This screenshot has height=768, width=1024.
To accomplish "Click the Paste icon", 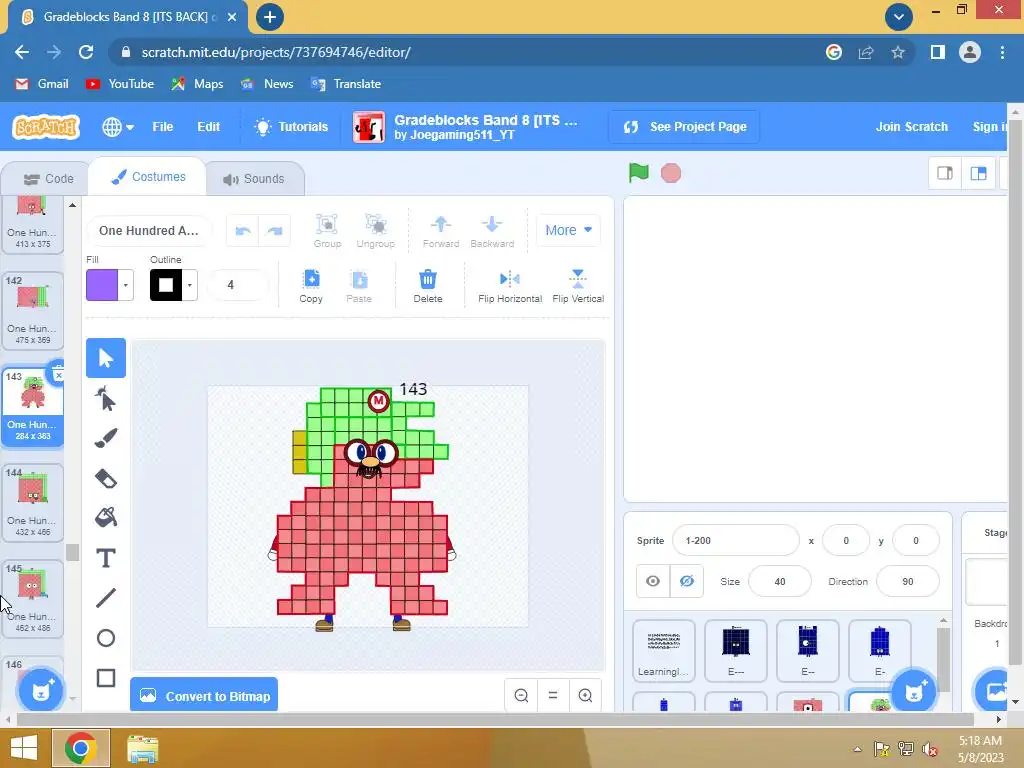I will tap(359, 286).
